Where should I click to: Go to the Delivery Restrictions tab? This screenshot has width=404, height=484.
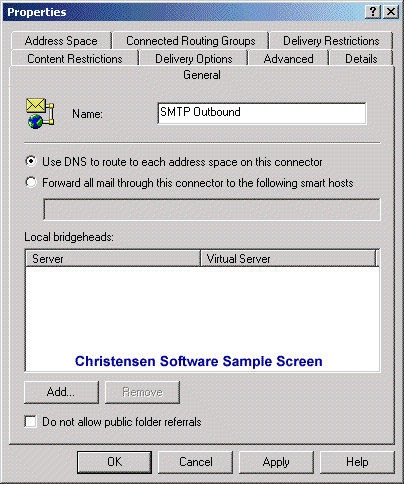[x=331, y=41]
